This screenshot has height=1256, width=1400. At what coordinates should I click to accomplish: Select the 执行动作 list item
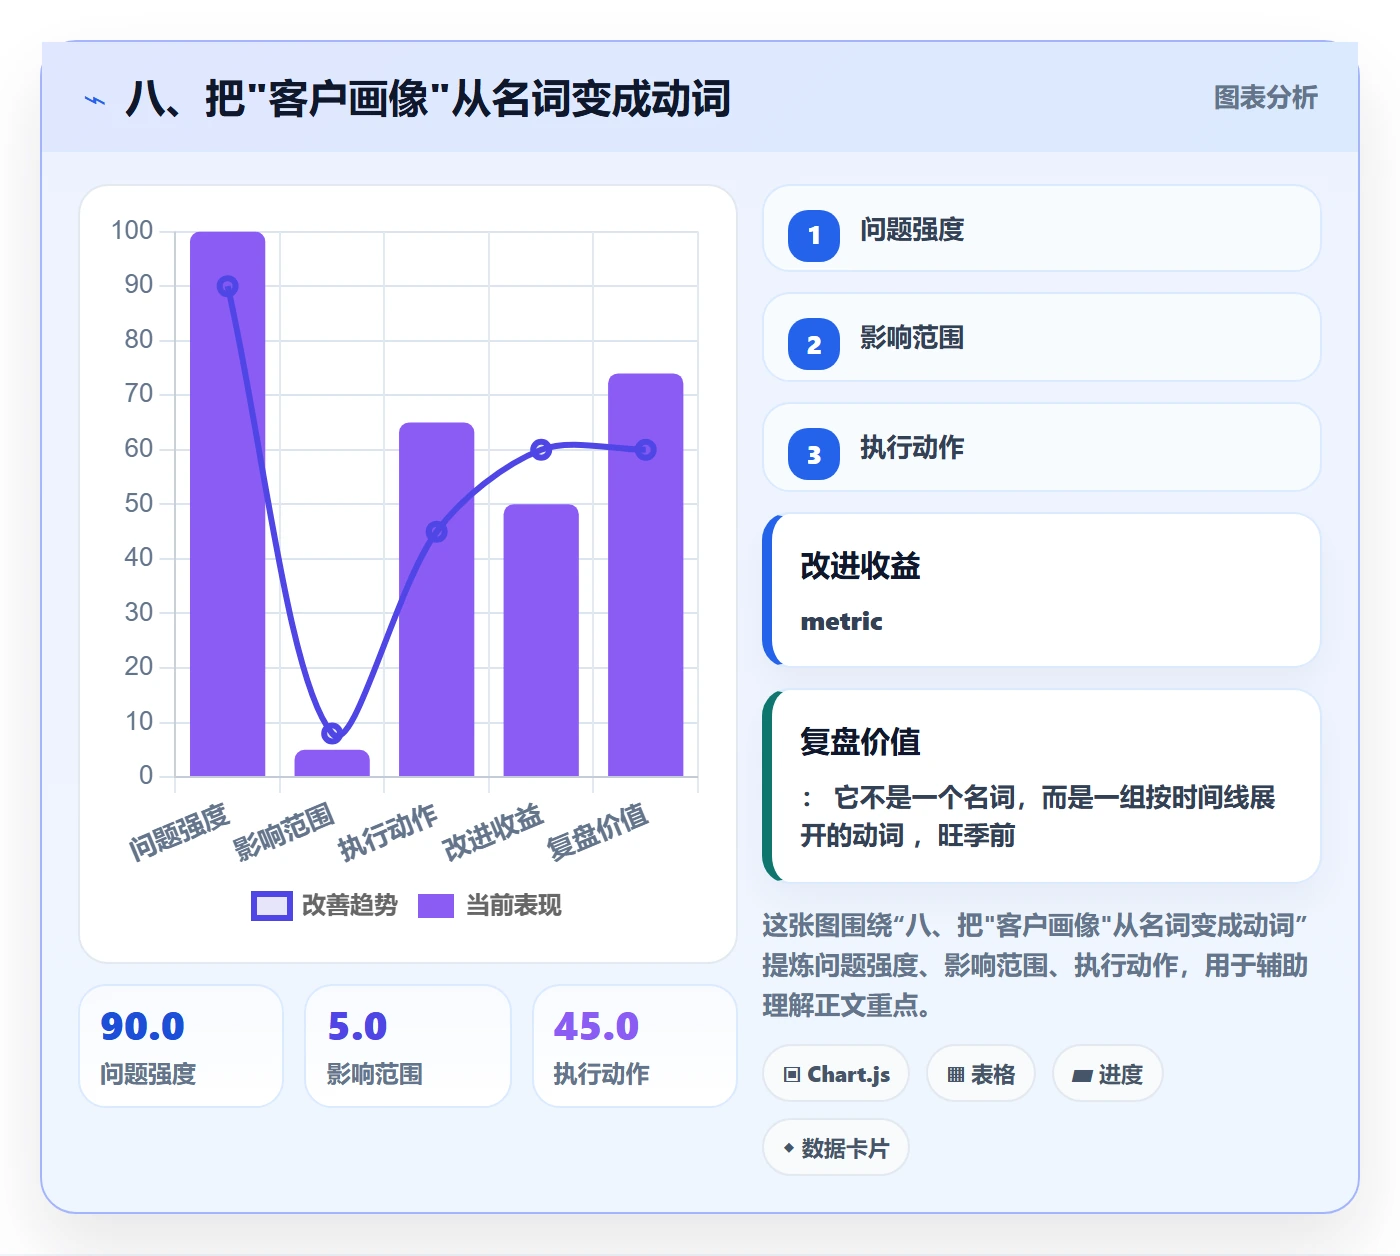point(1042,447)
